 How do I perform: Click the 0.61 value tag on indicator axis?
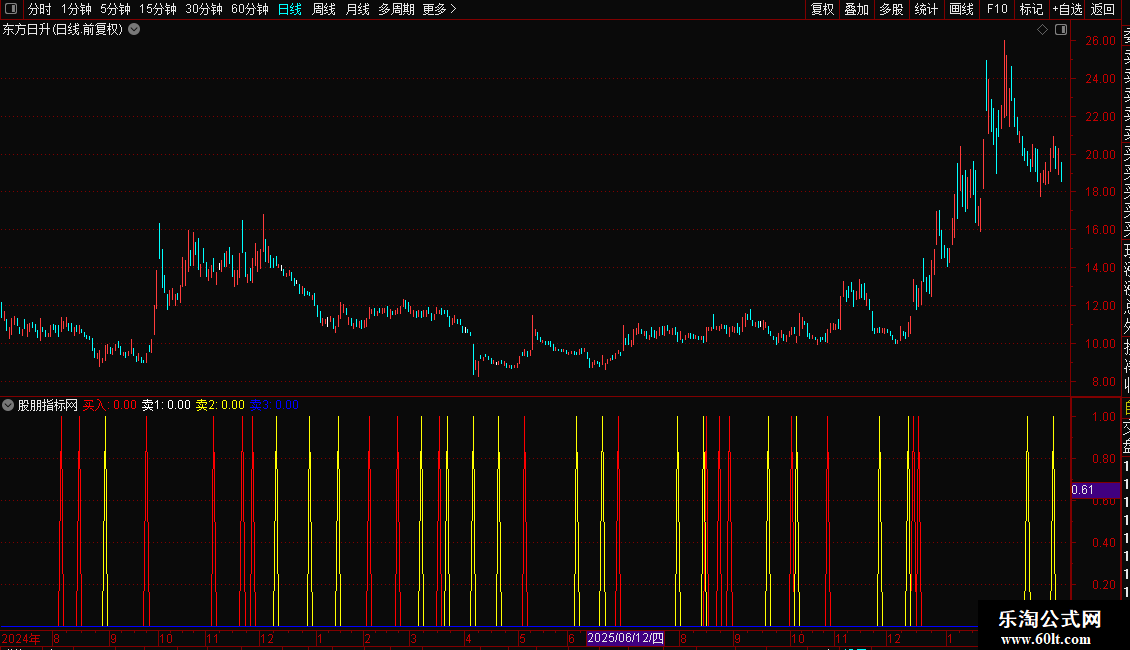1095,490
